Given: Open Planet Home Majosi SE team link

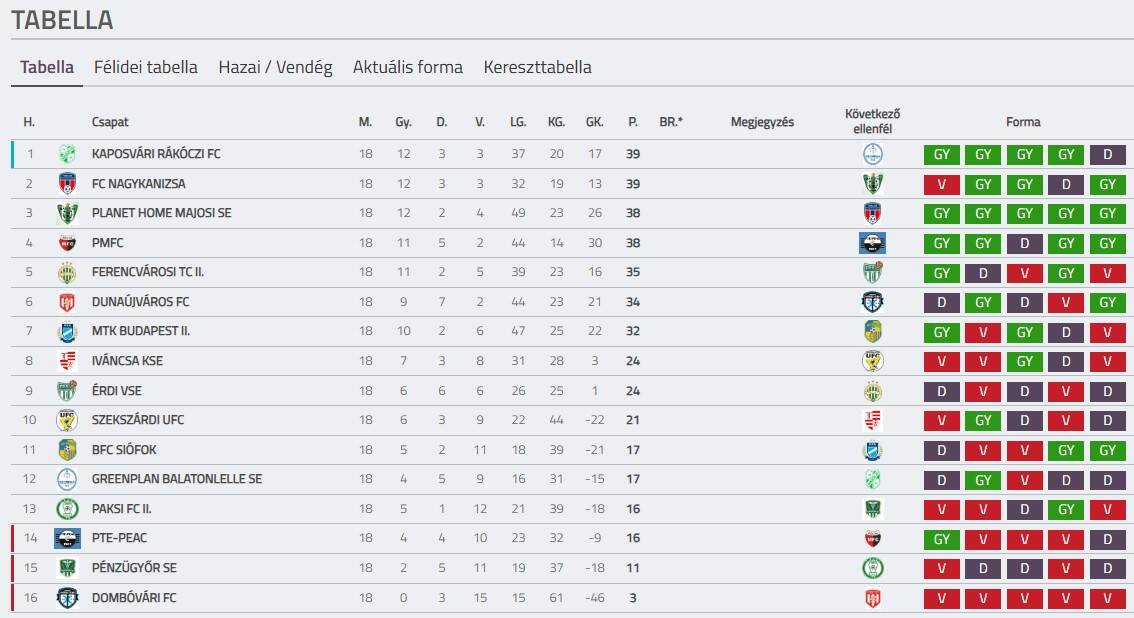Looking at the screenshot, I should [x=161, y=213].
